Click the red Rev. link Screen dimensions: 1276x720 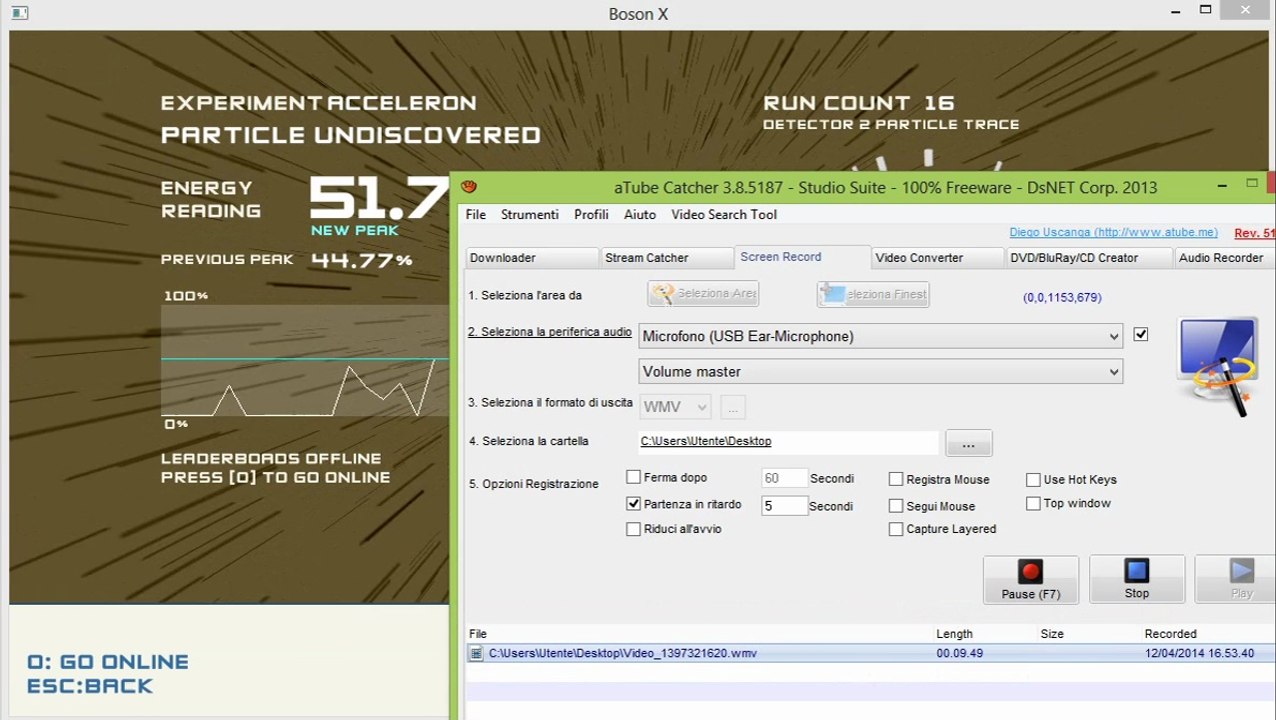click(x=1254, y=233)
